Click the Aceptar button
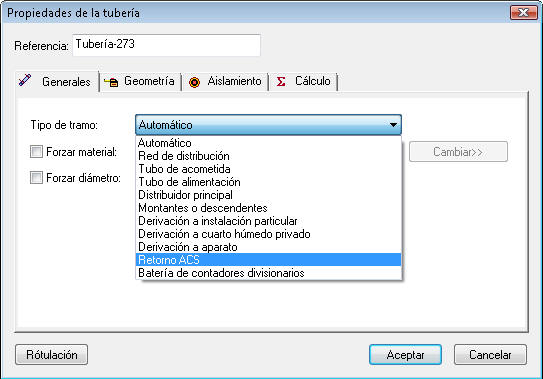 coord(405,354)
